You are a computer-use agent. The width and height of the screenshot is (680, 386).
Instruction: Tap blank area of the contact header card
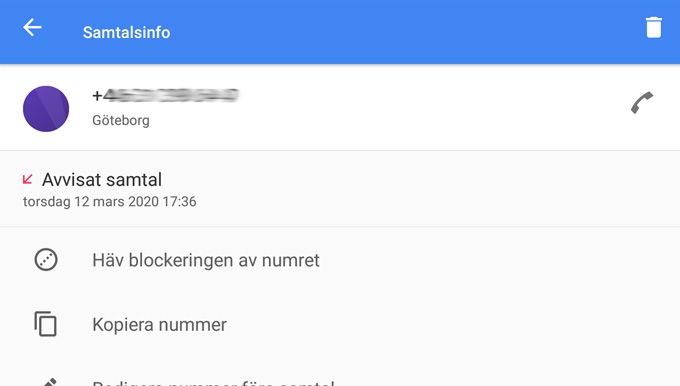(412, 108)
